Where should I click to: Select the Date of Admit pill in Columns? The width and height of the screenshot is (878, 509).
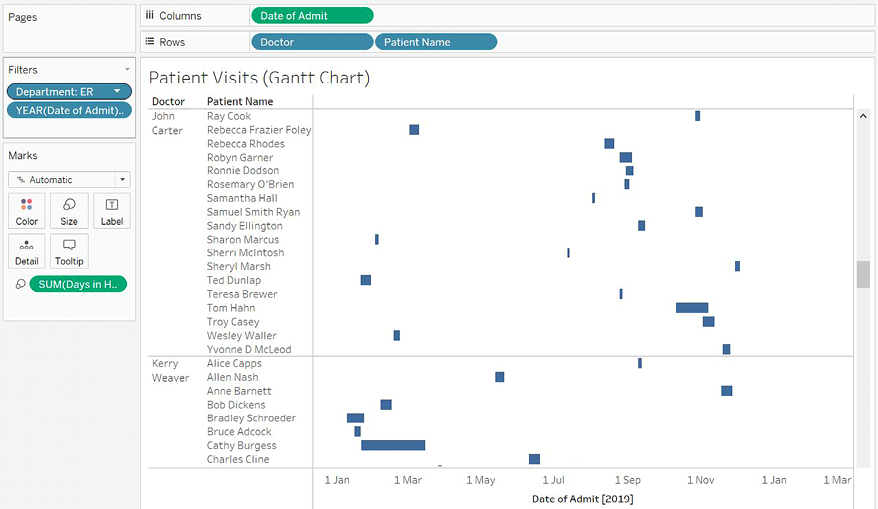click(311, 16)
